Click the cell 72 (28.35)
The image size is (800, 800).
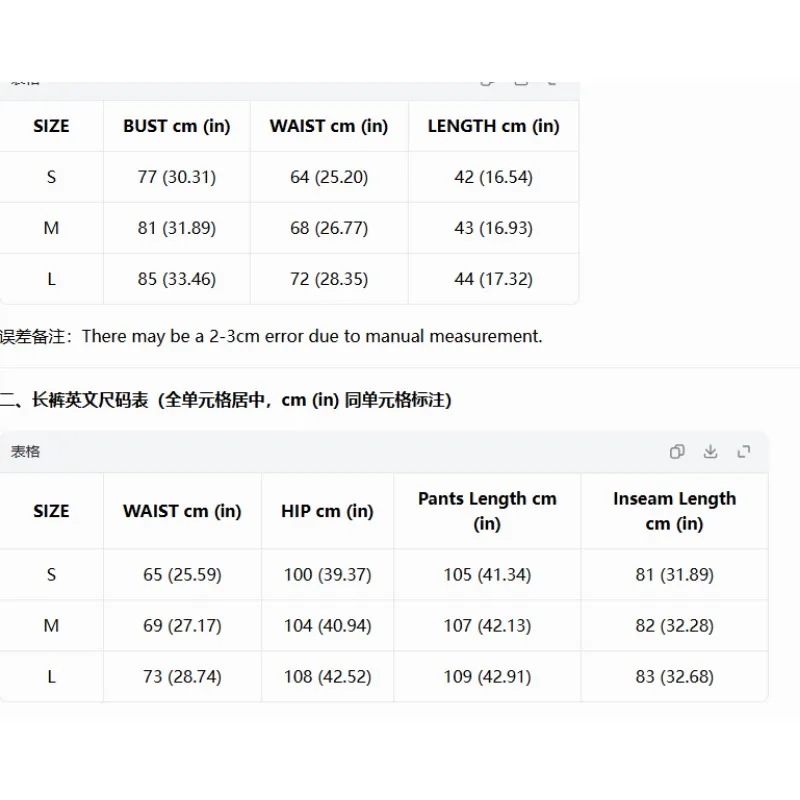coord(329,279)
